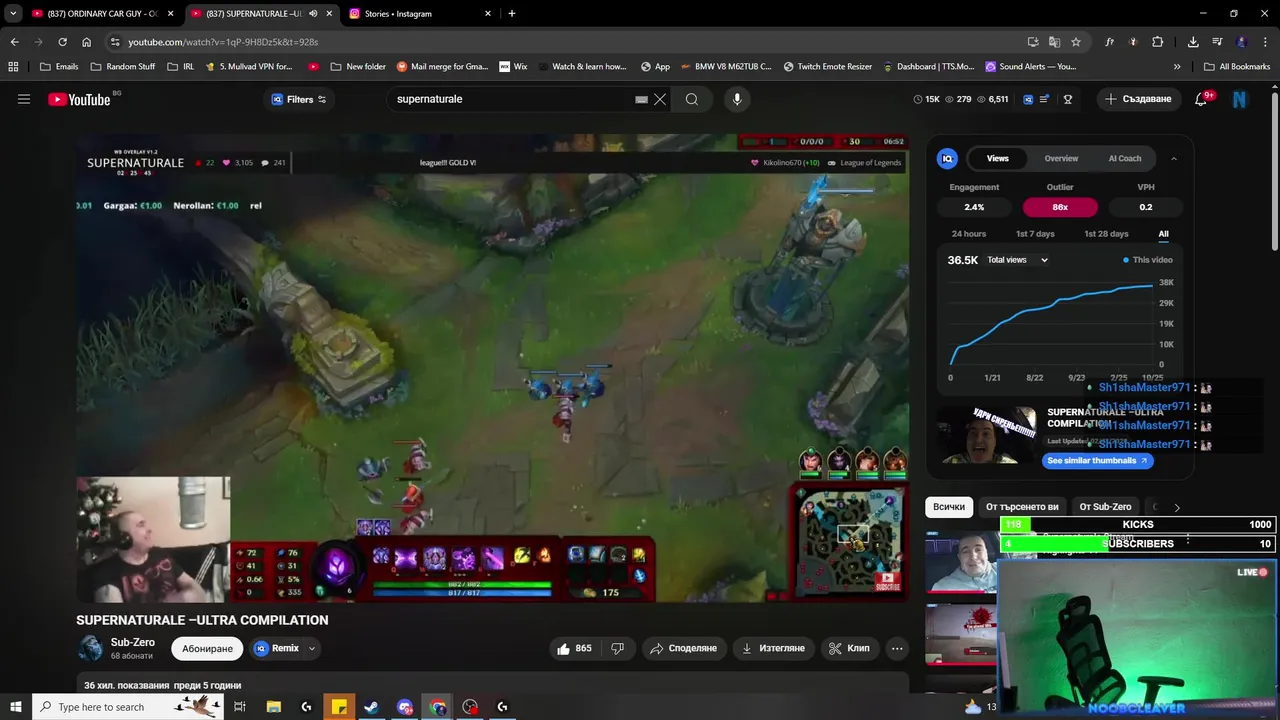Open Sticky Notes from the taskbar
Image resolution: width=1280 pixels, height=720 pixels.
339,707
